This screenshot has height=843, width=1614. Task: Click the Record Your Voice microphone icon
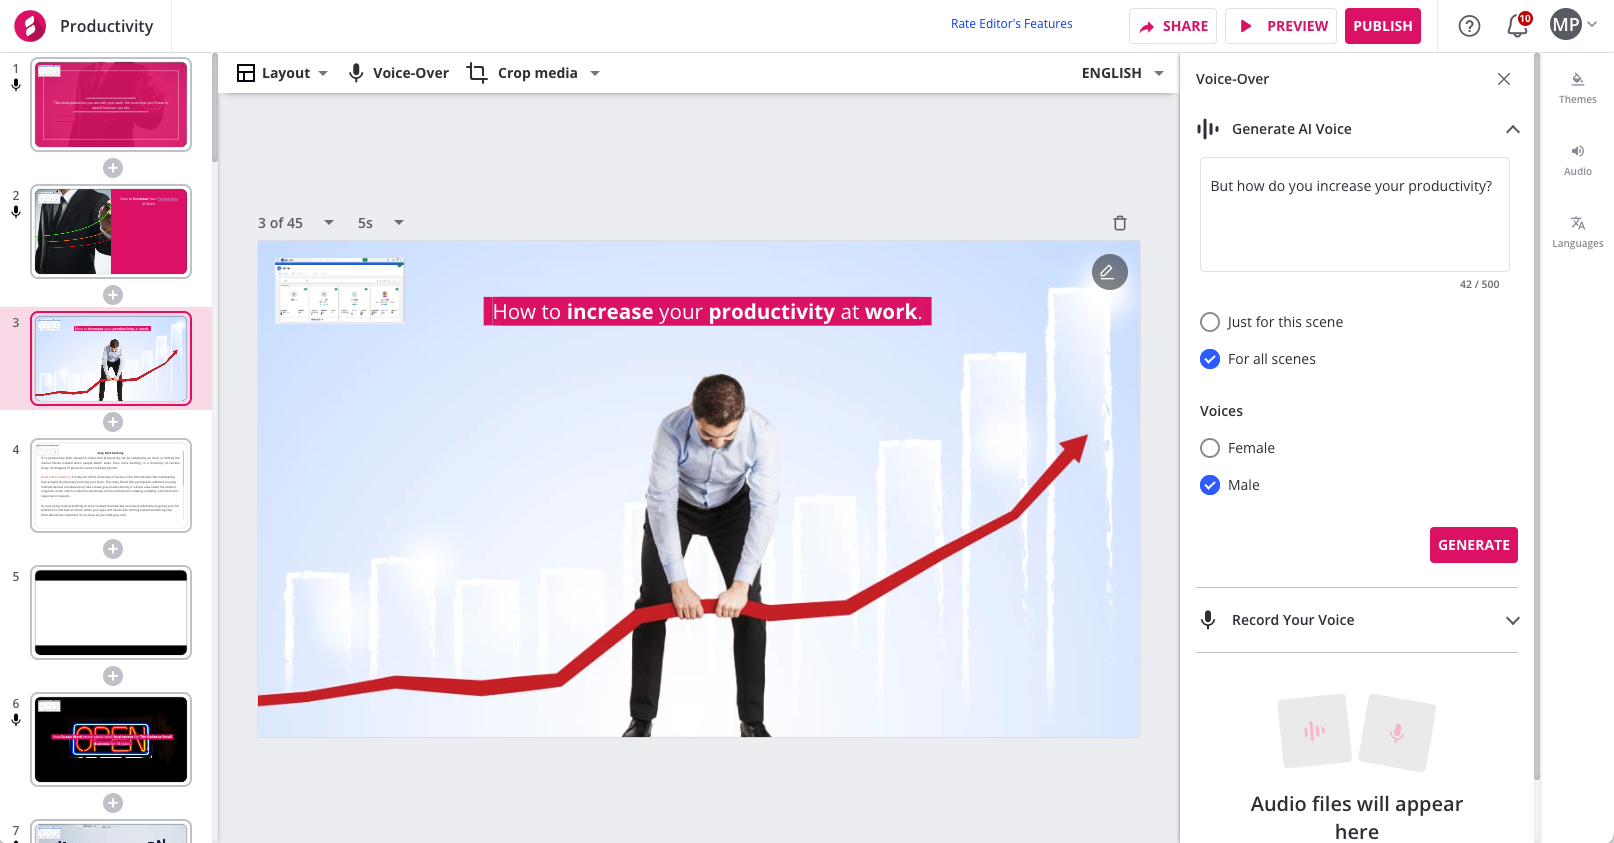pos(1208,620)
